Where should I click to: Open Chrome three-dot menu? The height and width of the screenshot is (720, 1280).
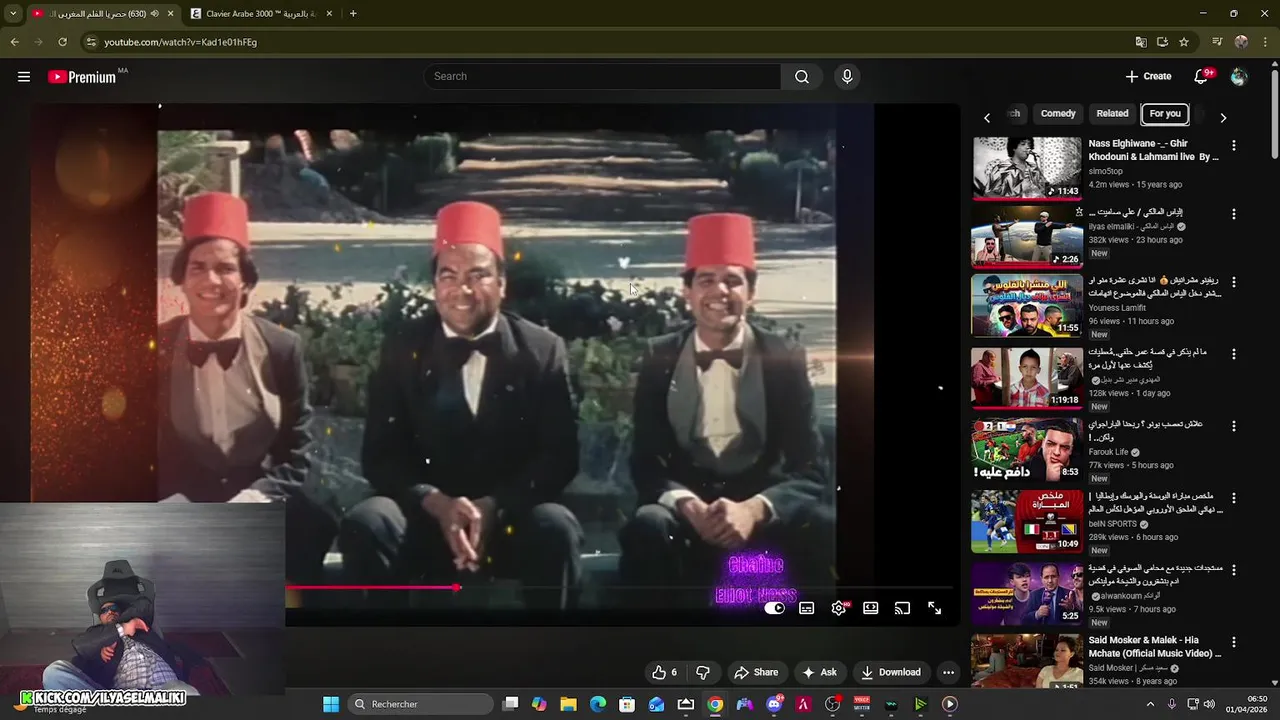[1265, 42]
